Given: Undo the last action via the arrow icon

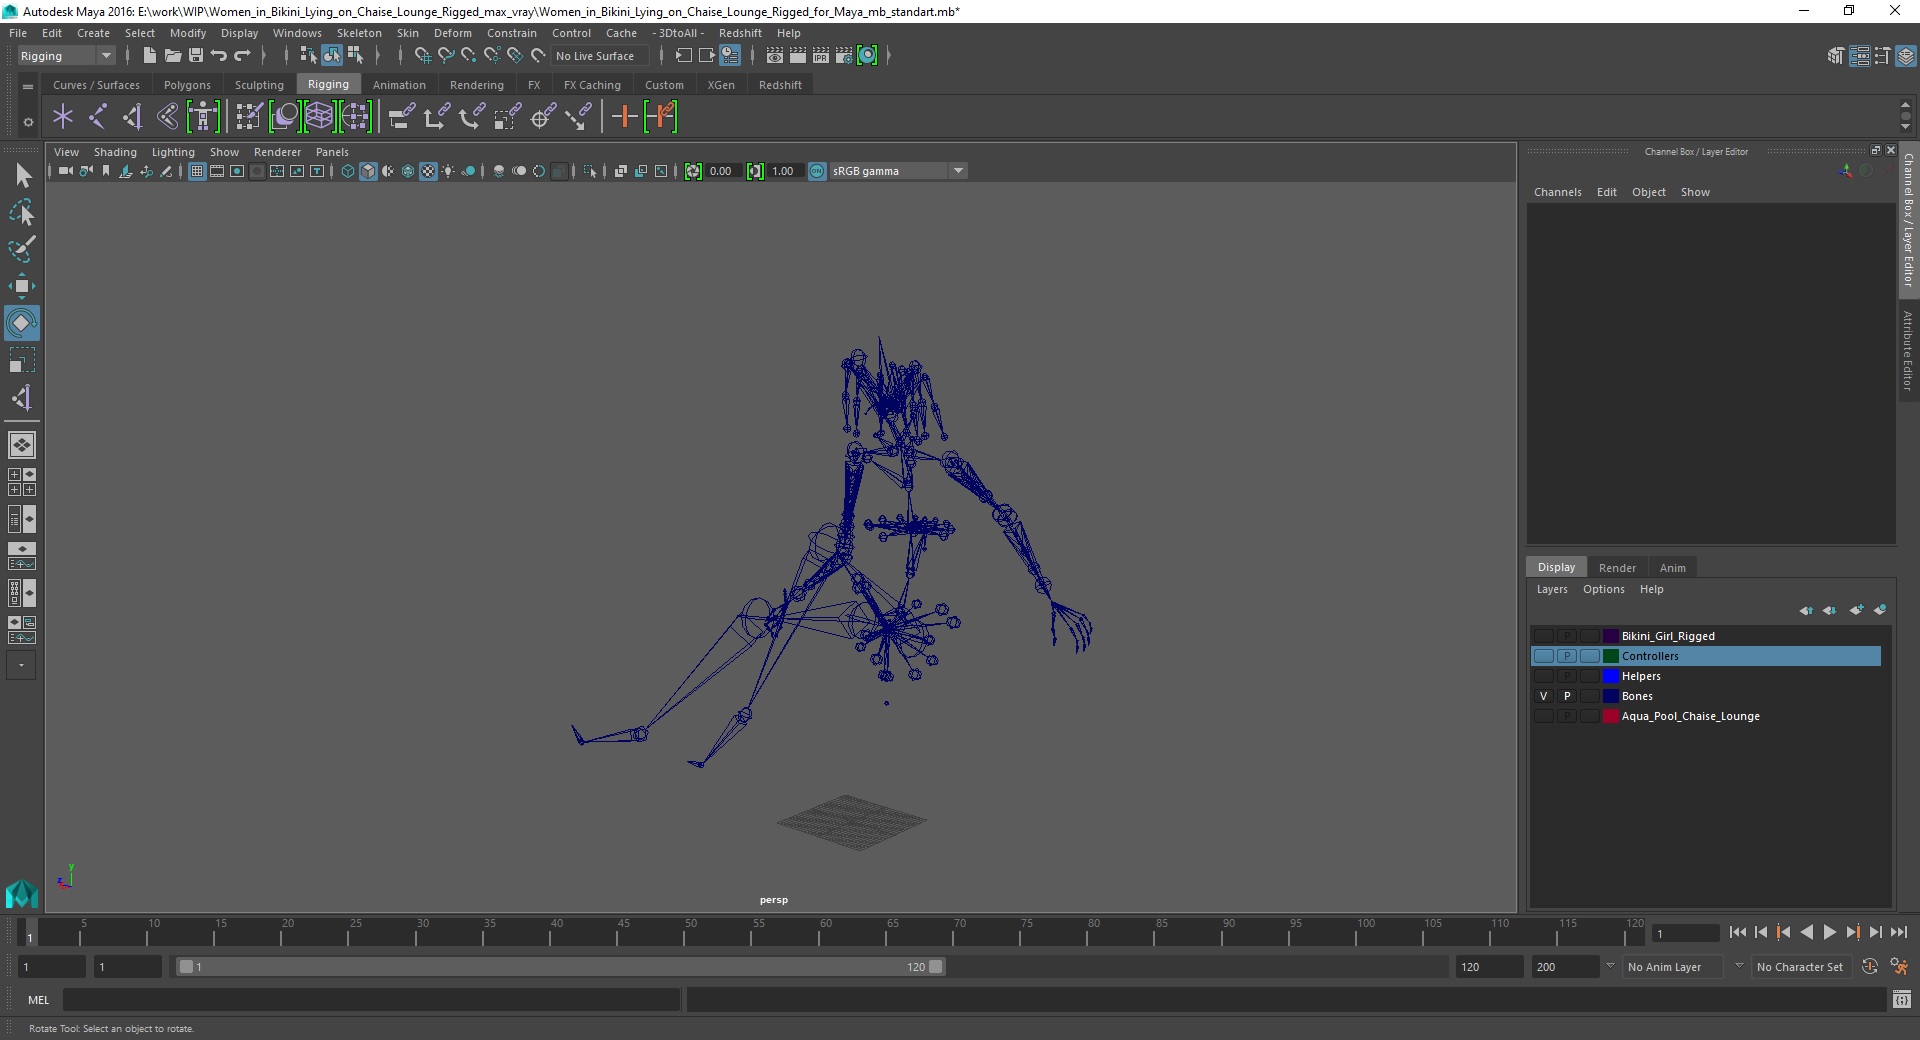Looking at the screenshot, I should pos(219,56).
